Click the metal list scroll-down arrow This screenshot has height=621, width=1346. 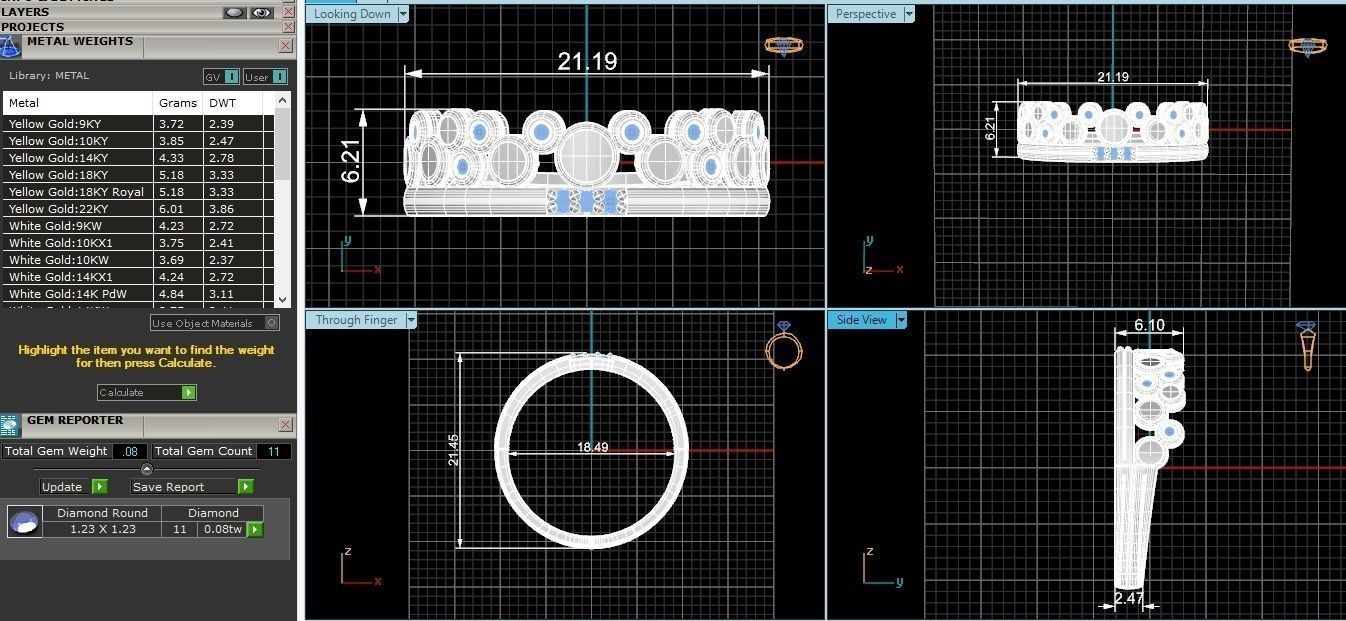pyautogui.click(x=282, y=299)
